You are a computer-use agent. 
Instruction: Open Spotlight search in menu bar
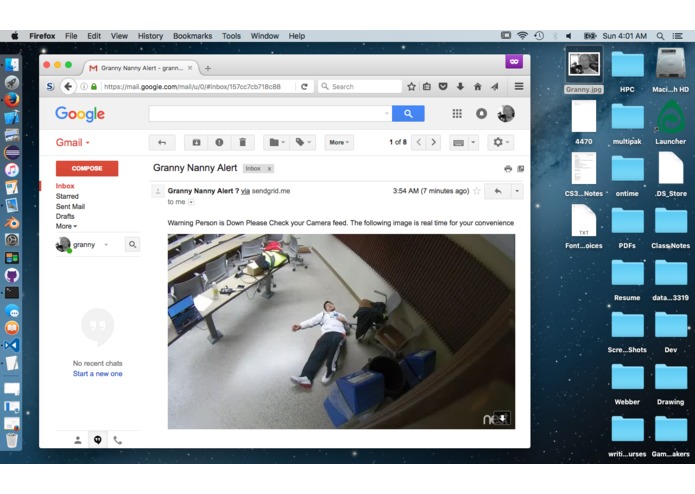[660, 36]
